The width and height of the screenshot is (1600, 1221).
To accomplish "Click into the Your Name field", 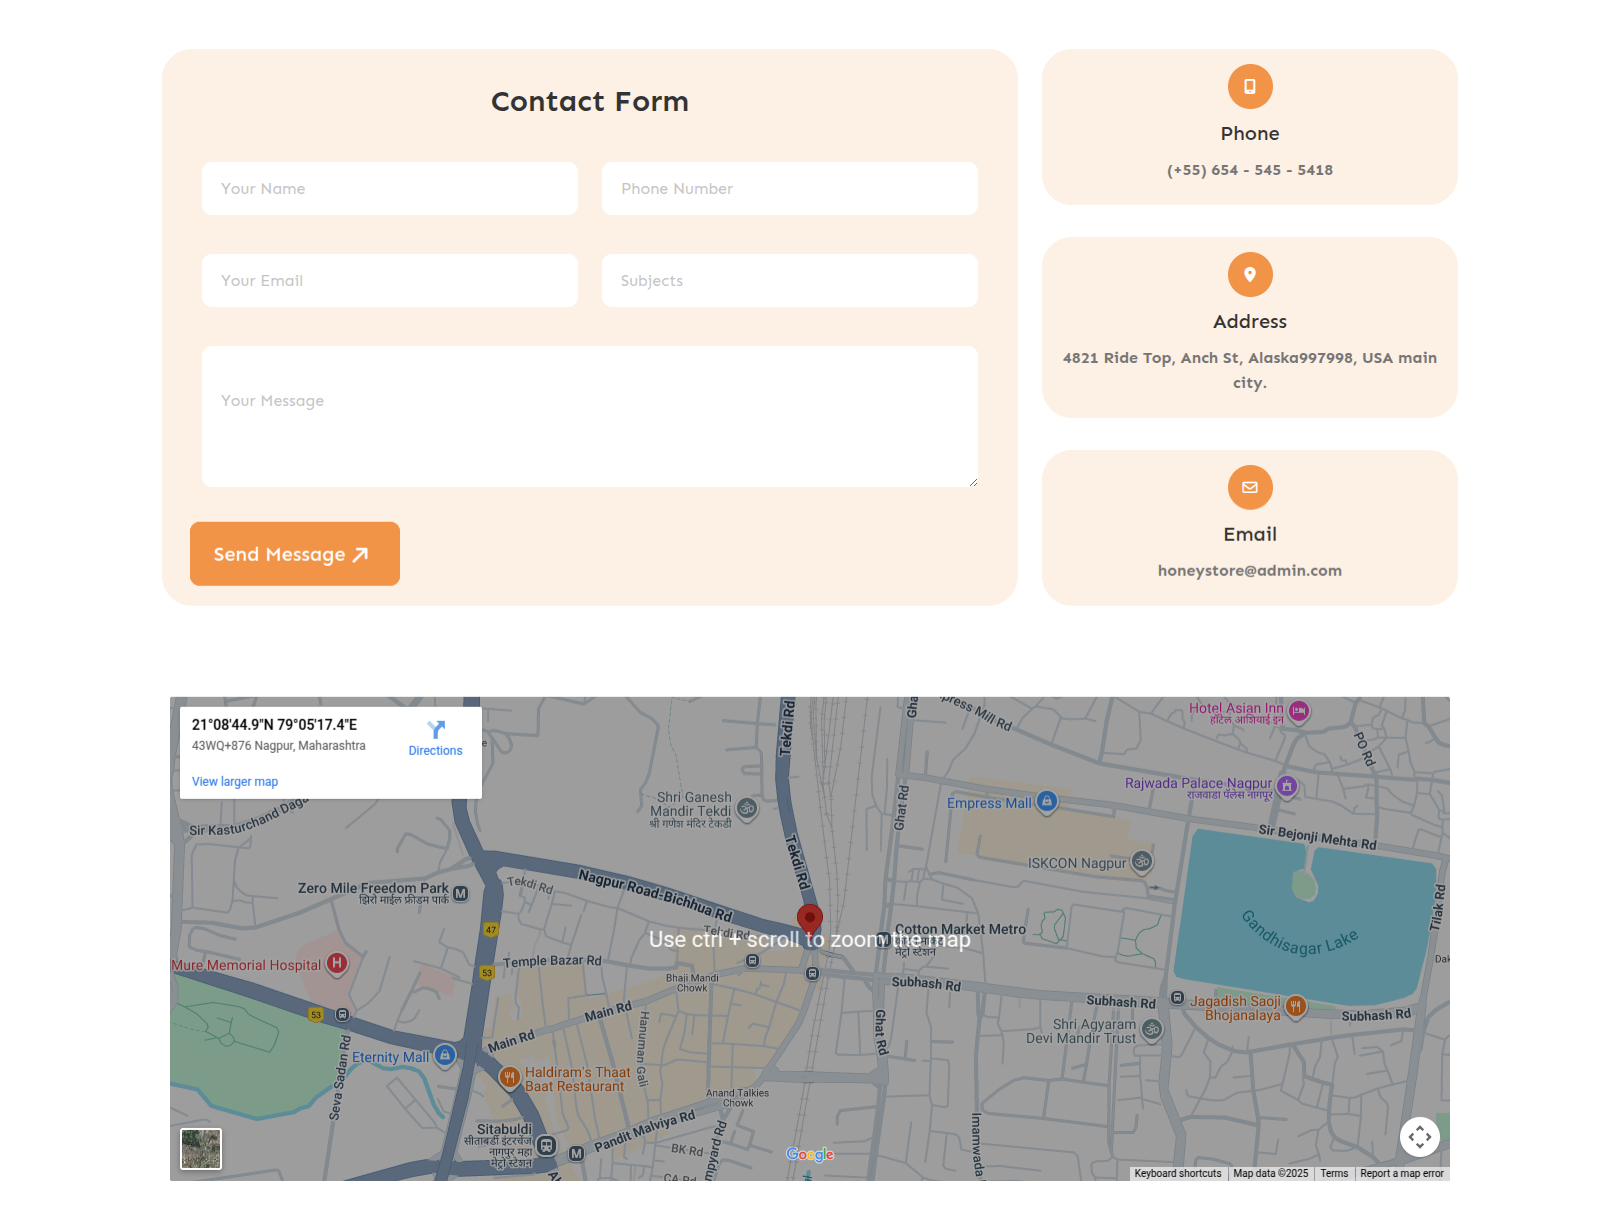I will (x=390, y=189).
